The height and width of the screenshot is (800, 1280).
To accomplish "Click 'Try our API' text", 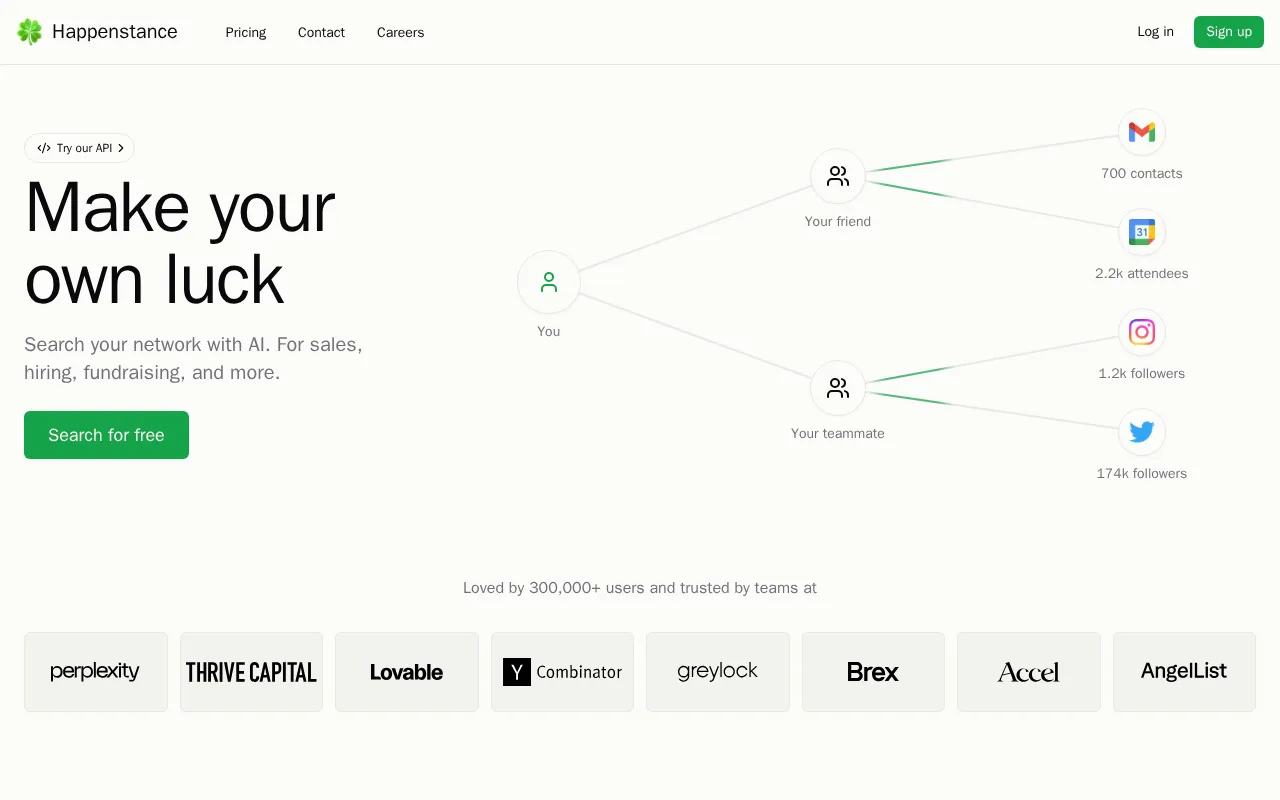I will click(x=84, y=148).
